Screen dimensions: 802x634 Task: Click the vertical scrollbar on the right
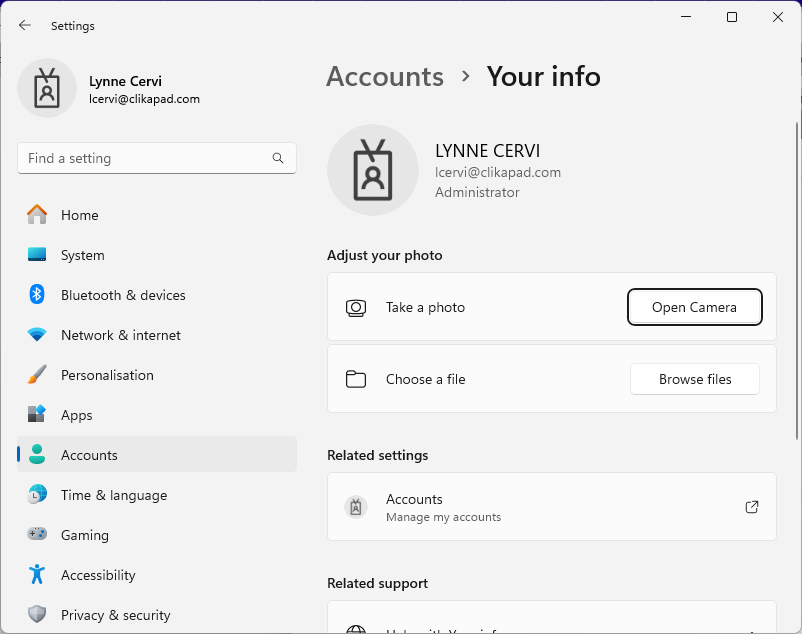tap(796, 280)
